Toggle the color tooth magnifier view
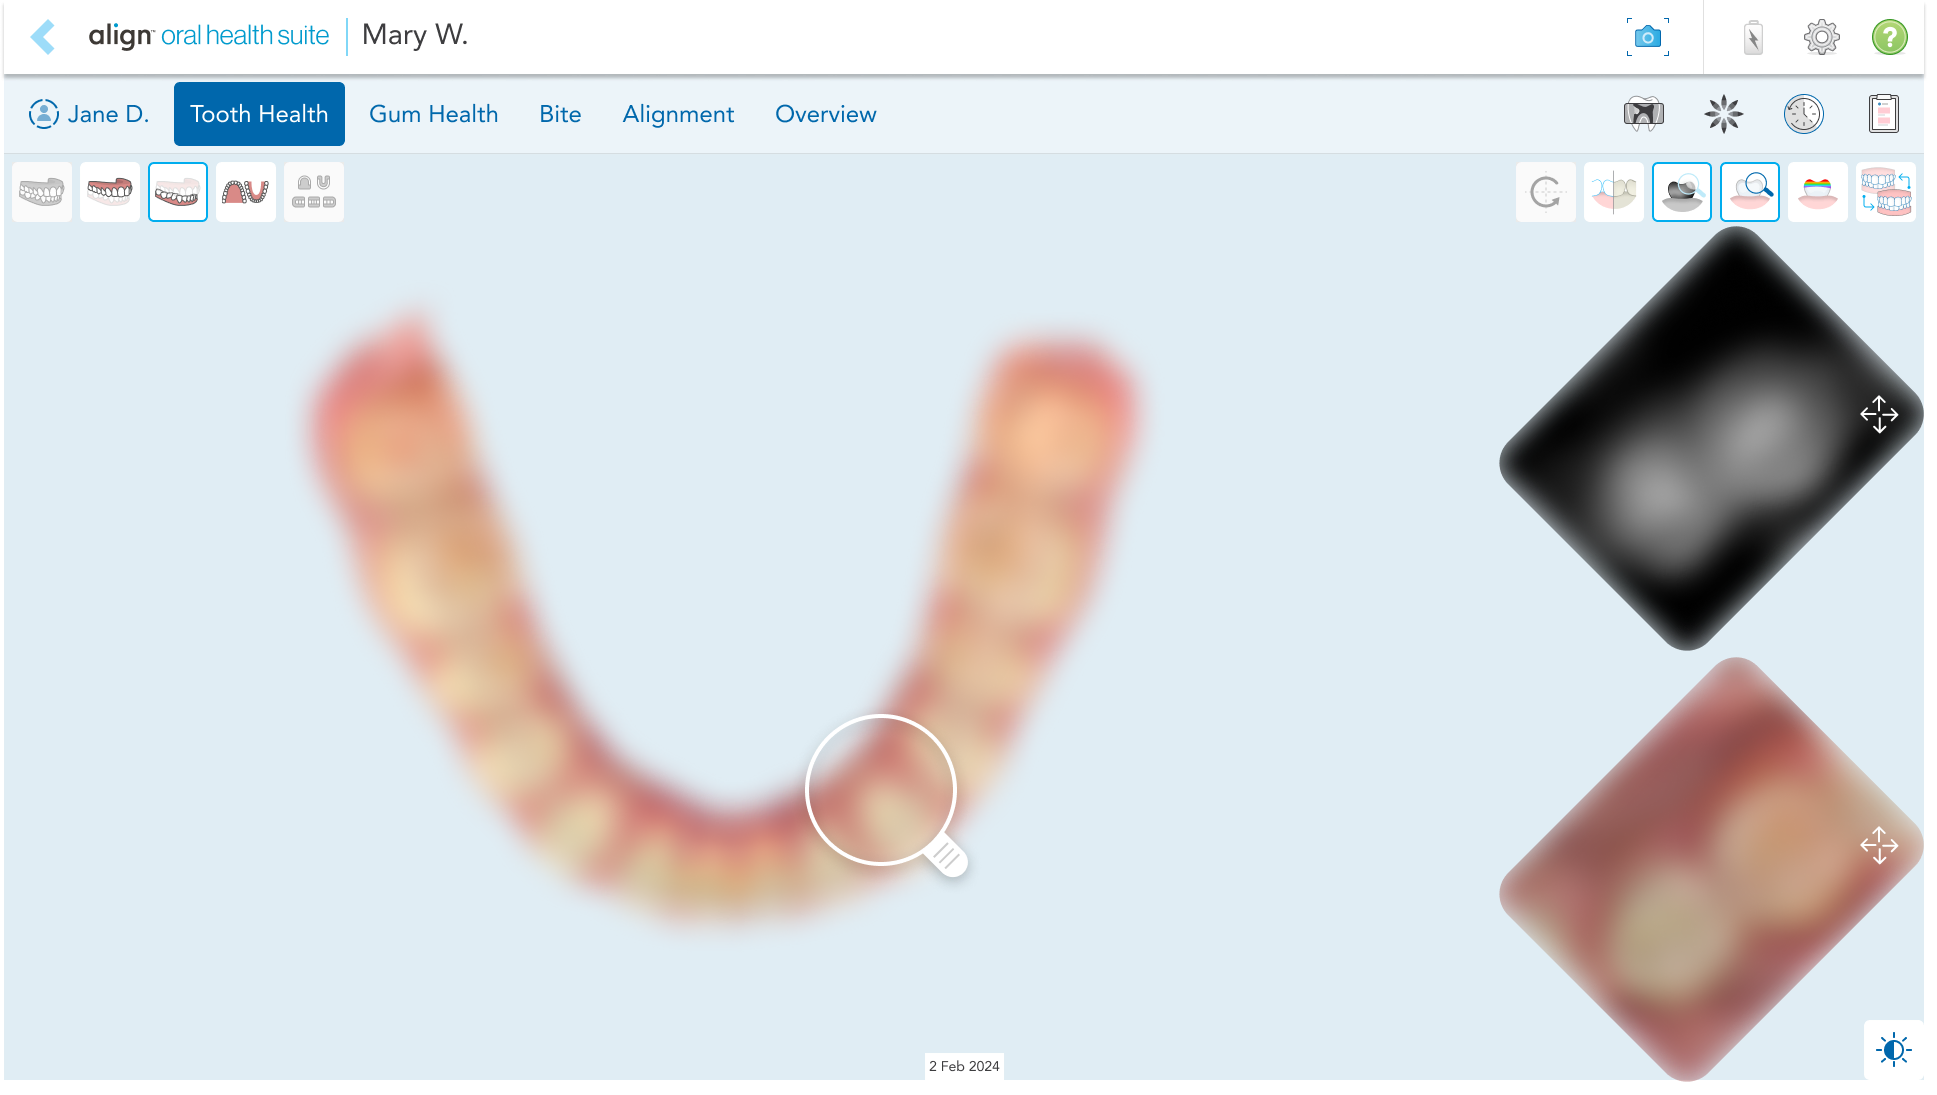1937x1095 pixels. pos(1749,192)
